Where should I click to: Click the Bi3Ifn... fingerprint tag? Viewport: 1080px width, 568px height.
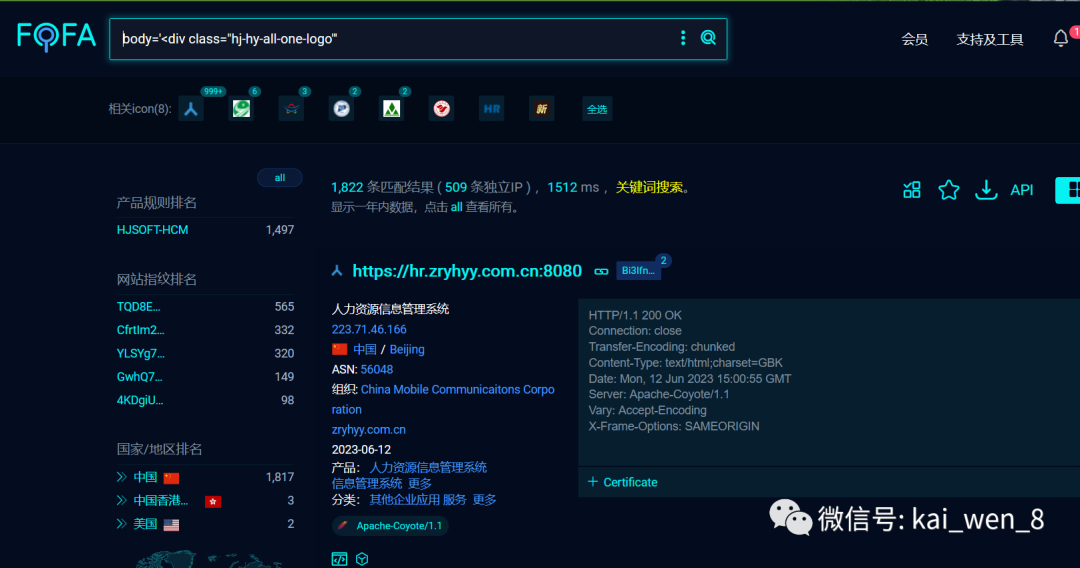638,271
